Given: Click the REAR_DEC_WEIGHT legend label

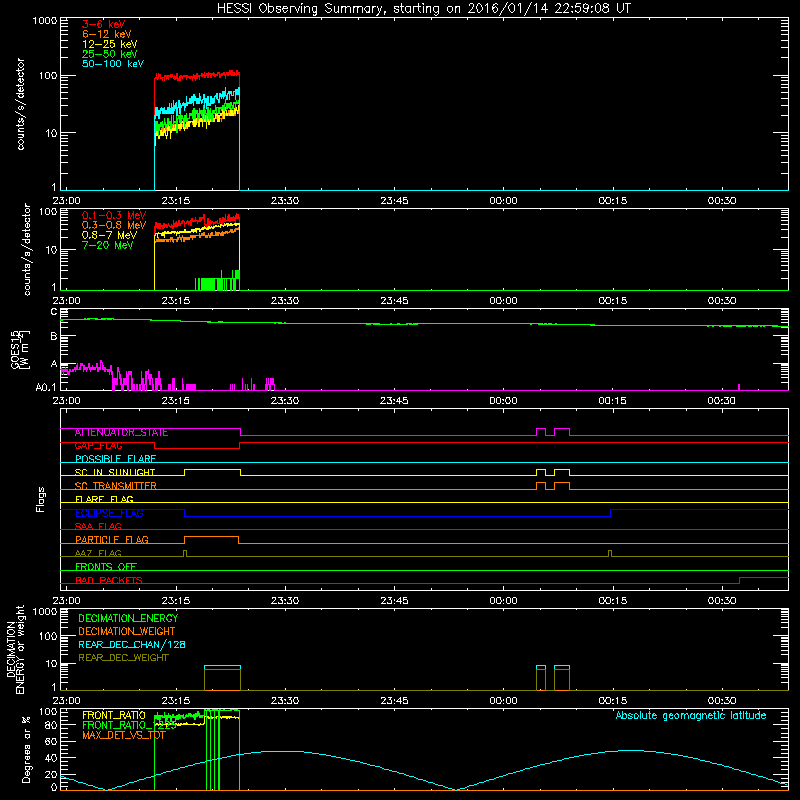Looking at the screenshot, I should tap(123, 658).
